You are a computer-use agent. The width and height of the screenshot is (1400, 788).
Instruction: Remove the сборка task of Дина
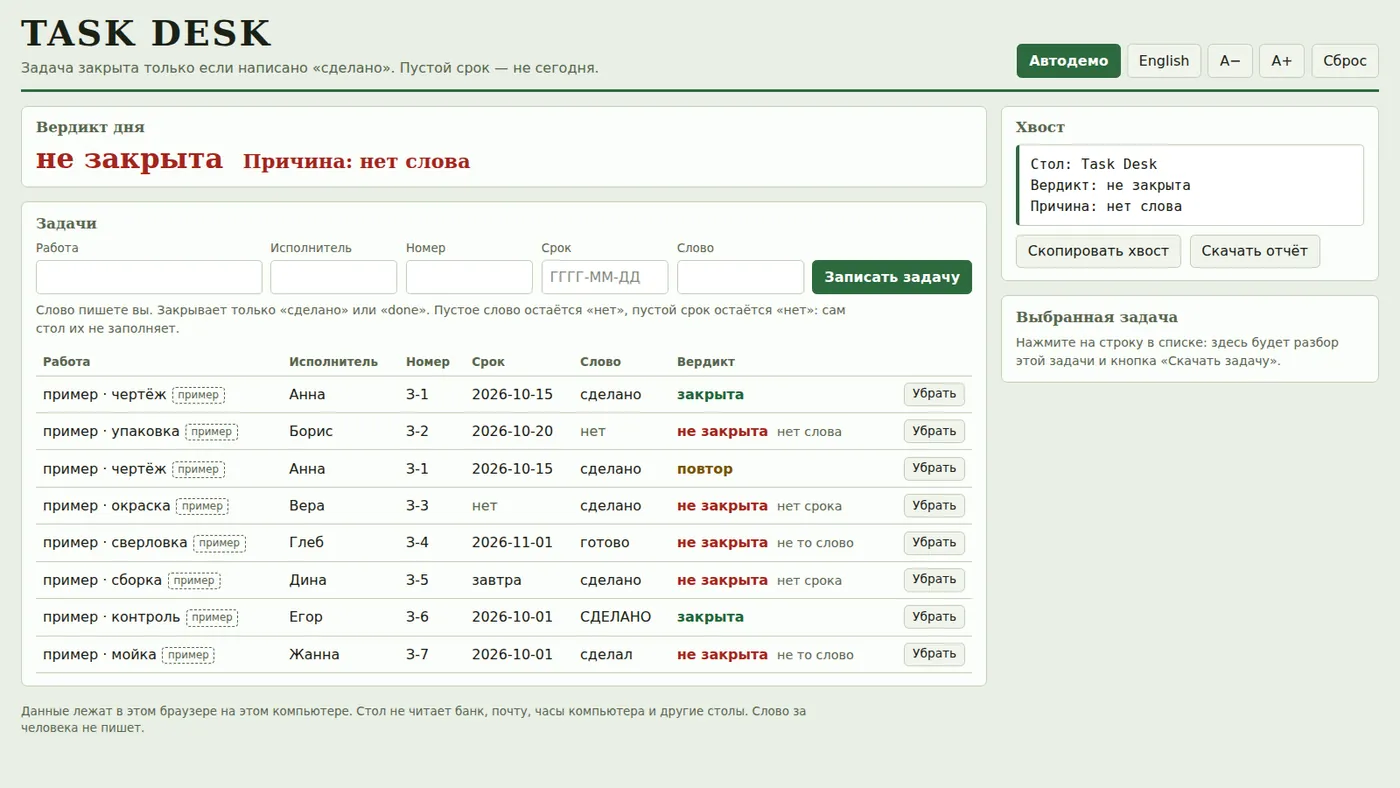click(934, 579)
